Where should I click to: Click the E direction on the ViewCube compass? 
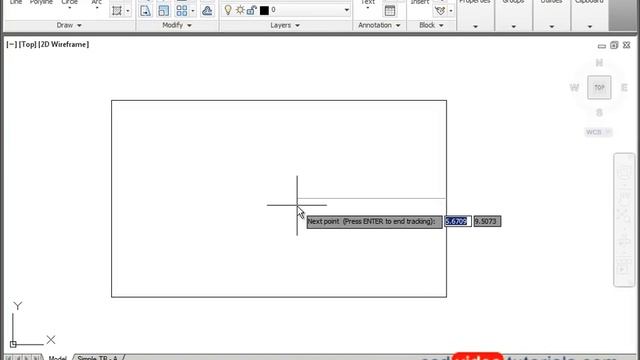click(624, 88)
